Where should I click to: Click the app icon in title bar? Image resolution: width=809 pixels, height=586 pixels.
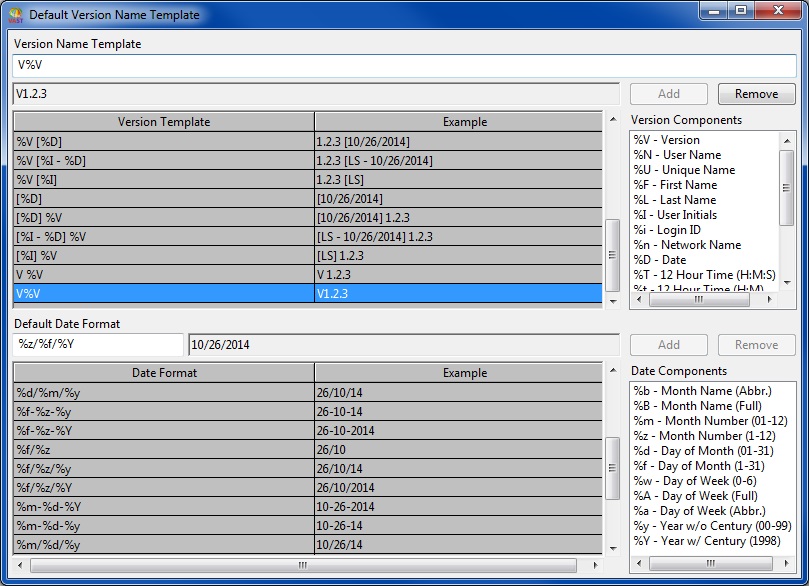tap(15, 14)
